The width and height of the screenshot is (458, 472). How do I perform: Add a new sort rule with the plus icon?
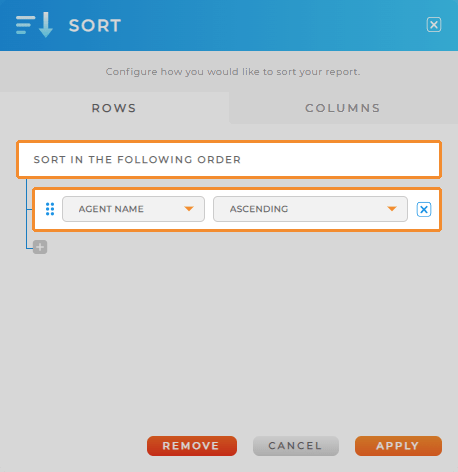click(40, 247)
